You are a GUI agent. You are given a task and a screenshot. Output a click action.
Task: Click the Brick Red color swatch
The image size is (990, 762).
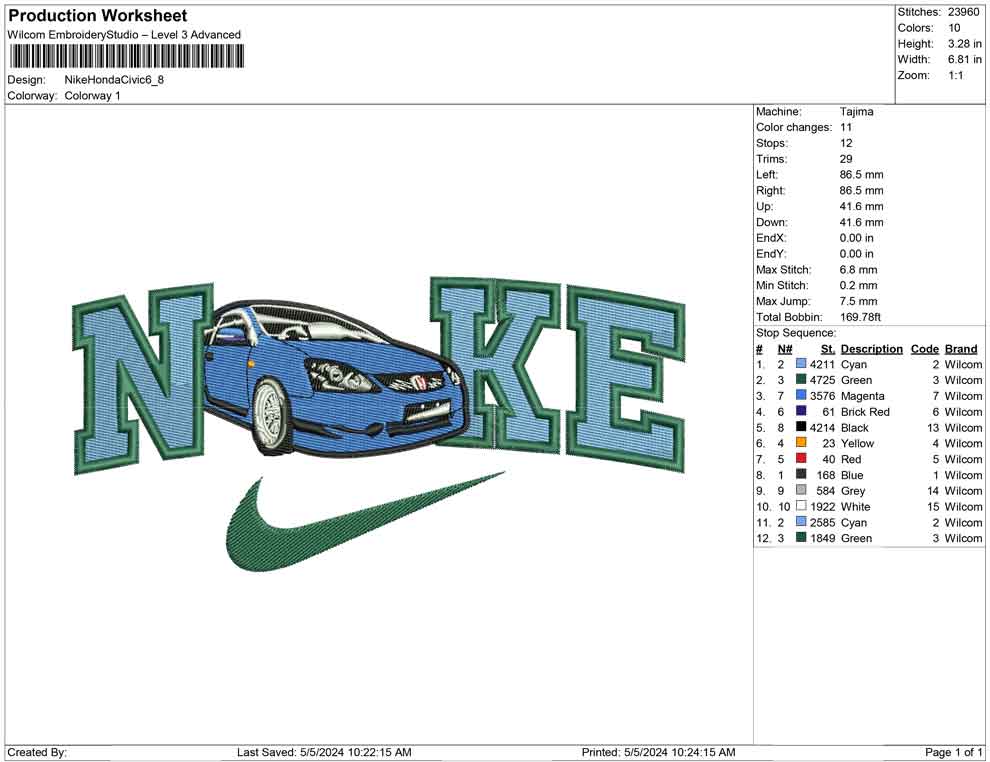(800, 412)
